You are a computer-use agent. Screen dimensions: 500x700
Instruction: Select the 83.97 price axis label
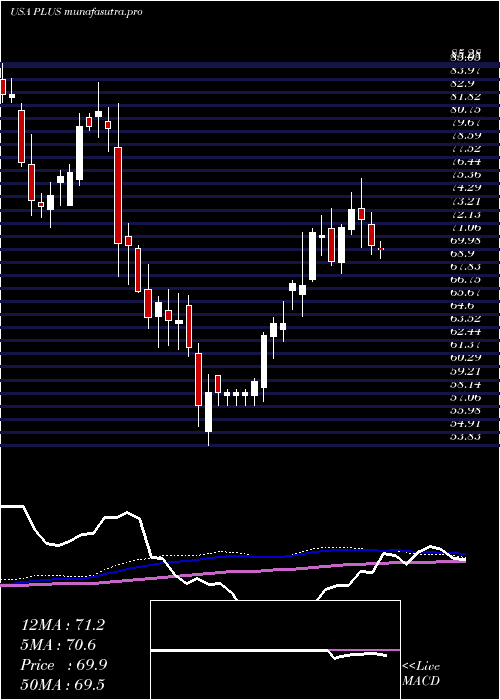point(466,70)
